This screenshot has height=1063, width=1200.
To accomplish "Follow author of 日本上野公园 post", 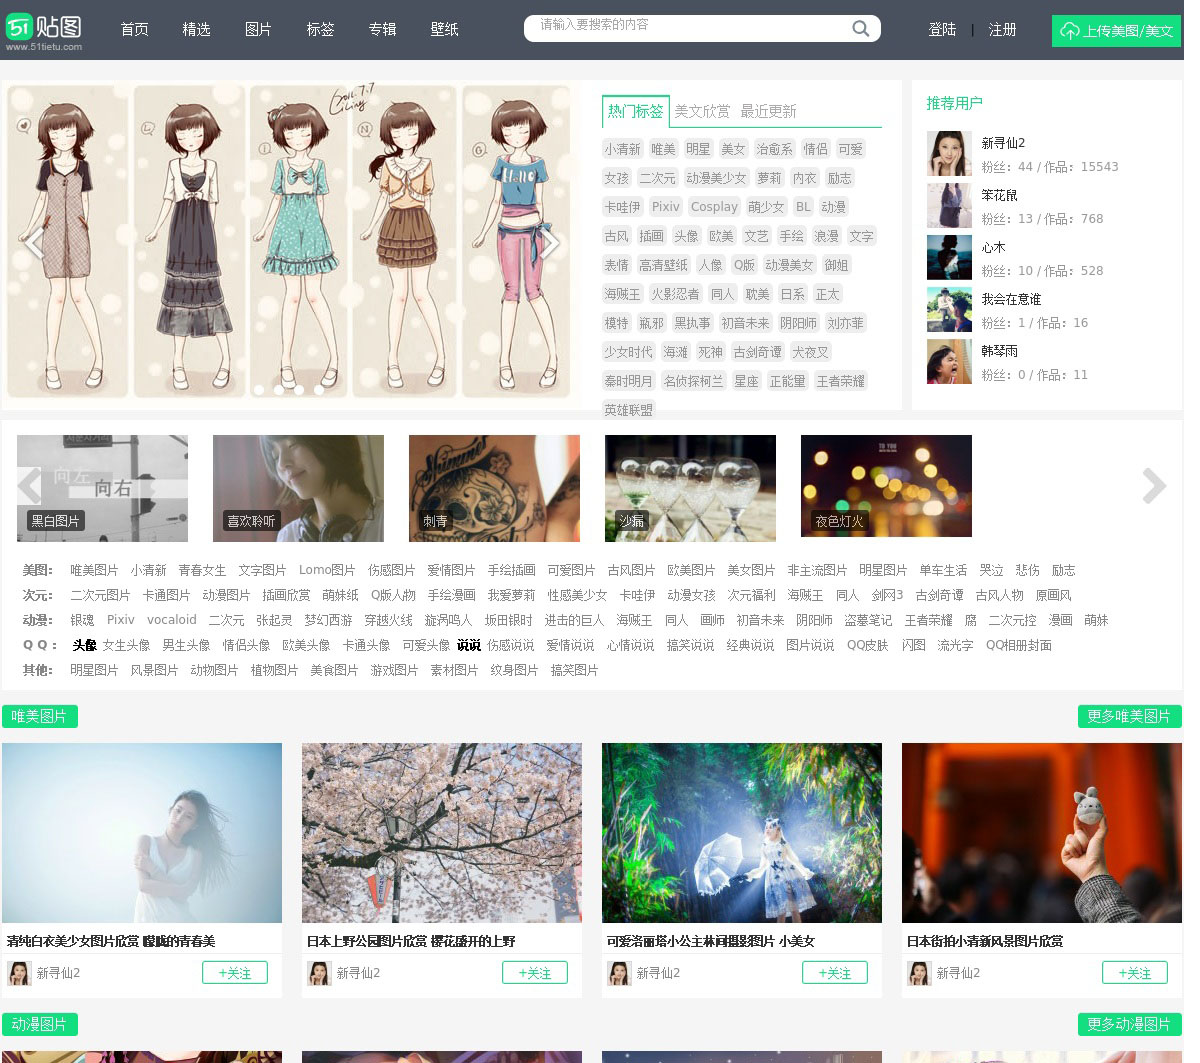I will tap(534, 973).
